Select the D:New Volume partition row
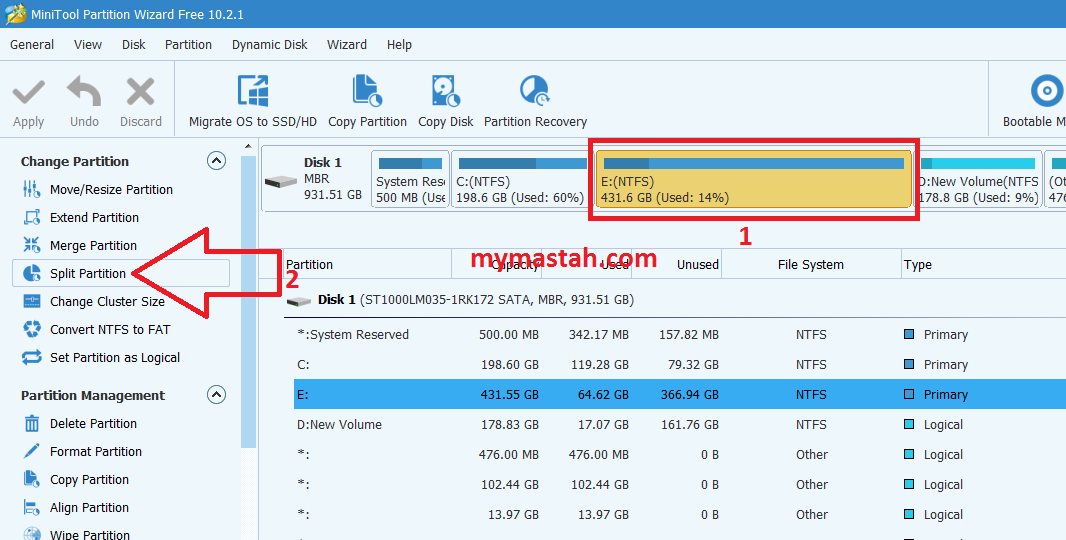This screenshot has height=540, width=1066. (680, 424)
